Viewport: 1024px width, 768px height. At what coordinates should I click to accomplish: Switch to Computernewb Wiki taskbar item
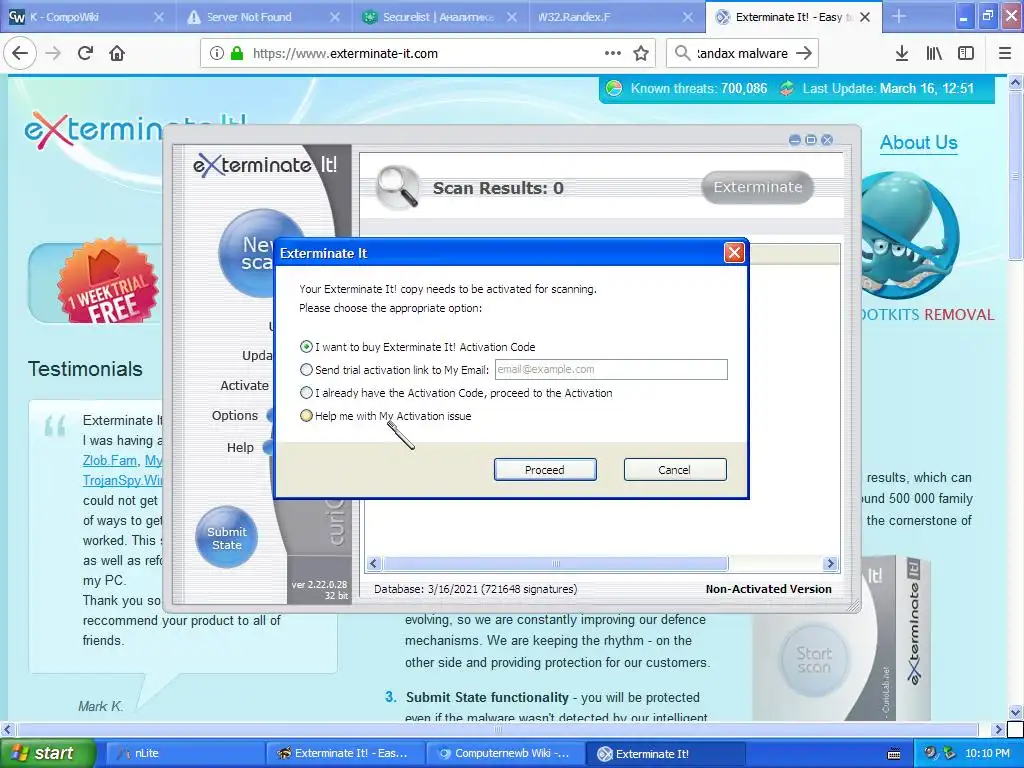point(504,754)
